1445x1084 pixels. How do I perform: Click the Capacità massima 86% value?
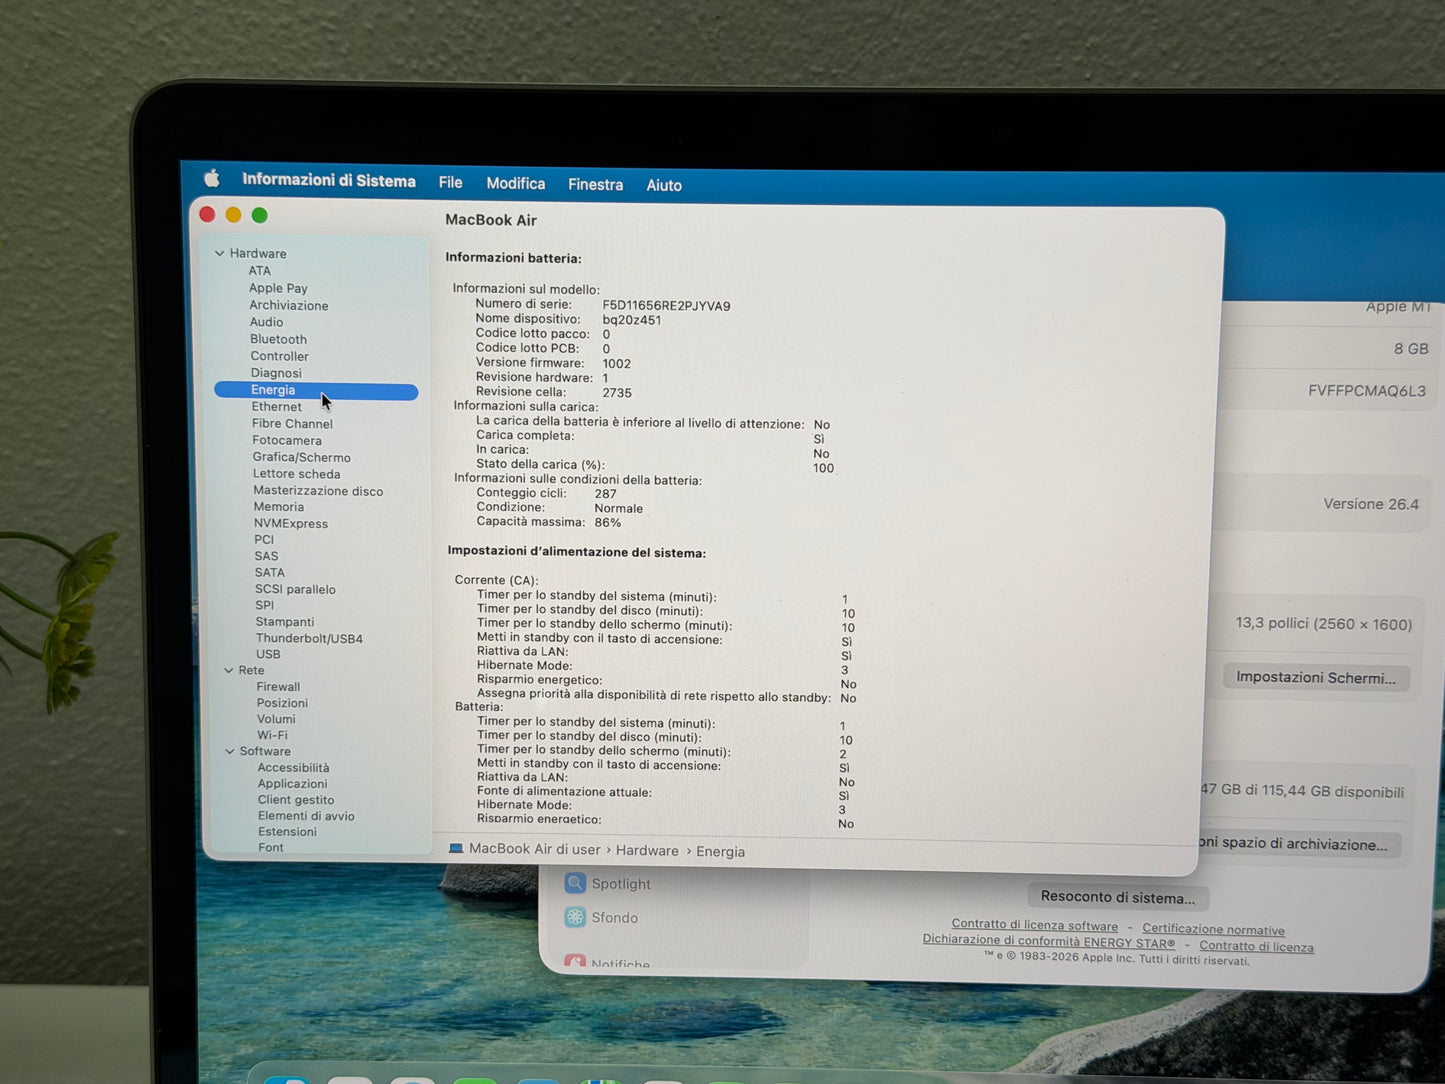coord(607,523)
